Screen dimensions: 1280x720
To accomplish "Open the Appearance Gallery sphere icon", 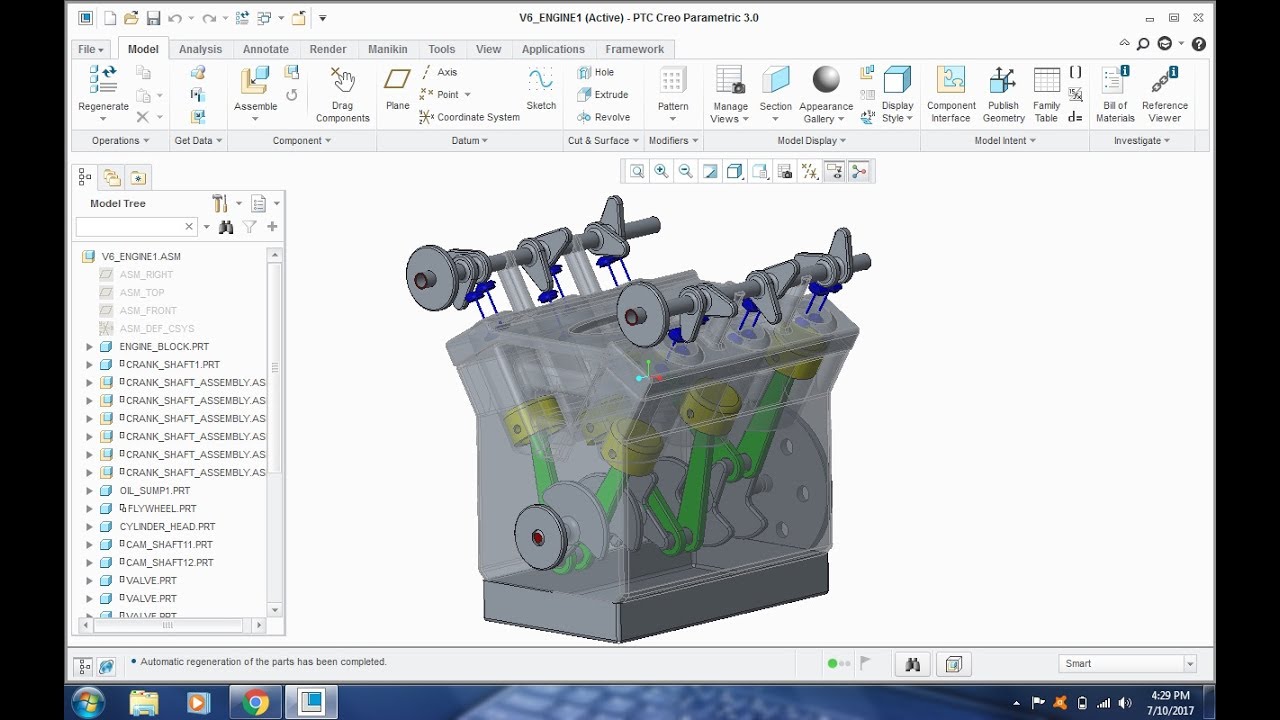I will pos(826,80).
